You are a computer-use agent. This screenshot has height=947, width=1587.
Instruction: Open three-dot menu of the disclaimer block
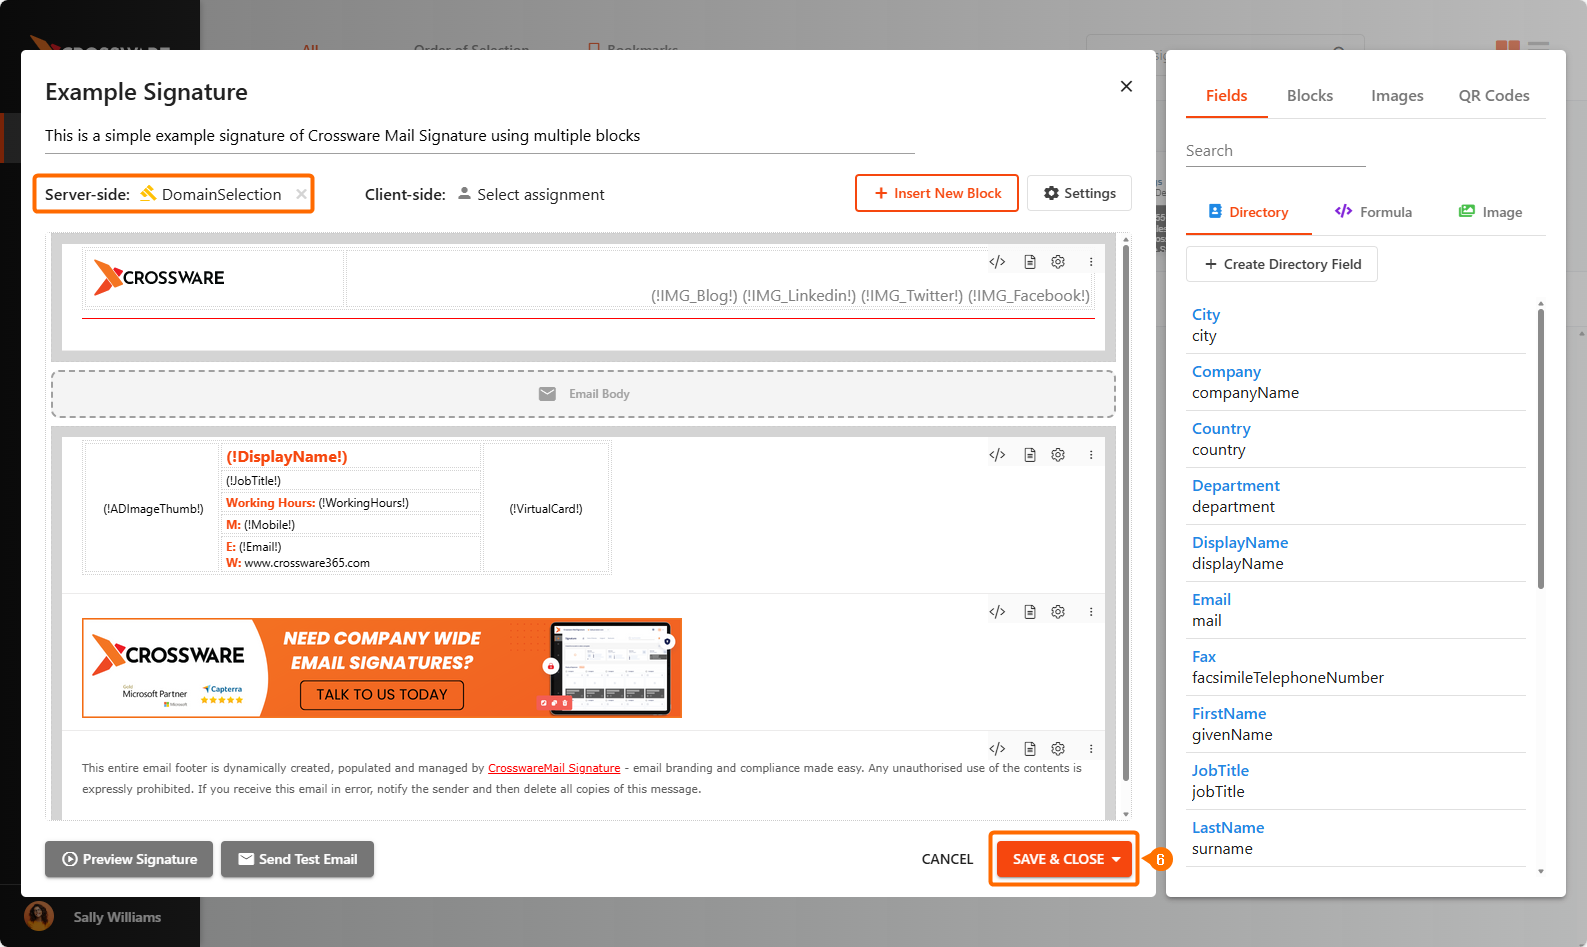(1091, 749)
